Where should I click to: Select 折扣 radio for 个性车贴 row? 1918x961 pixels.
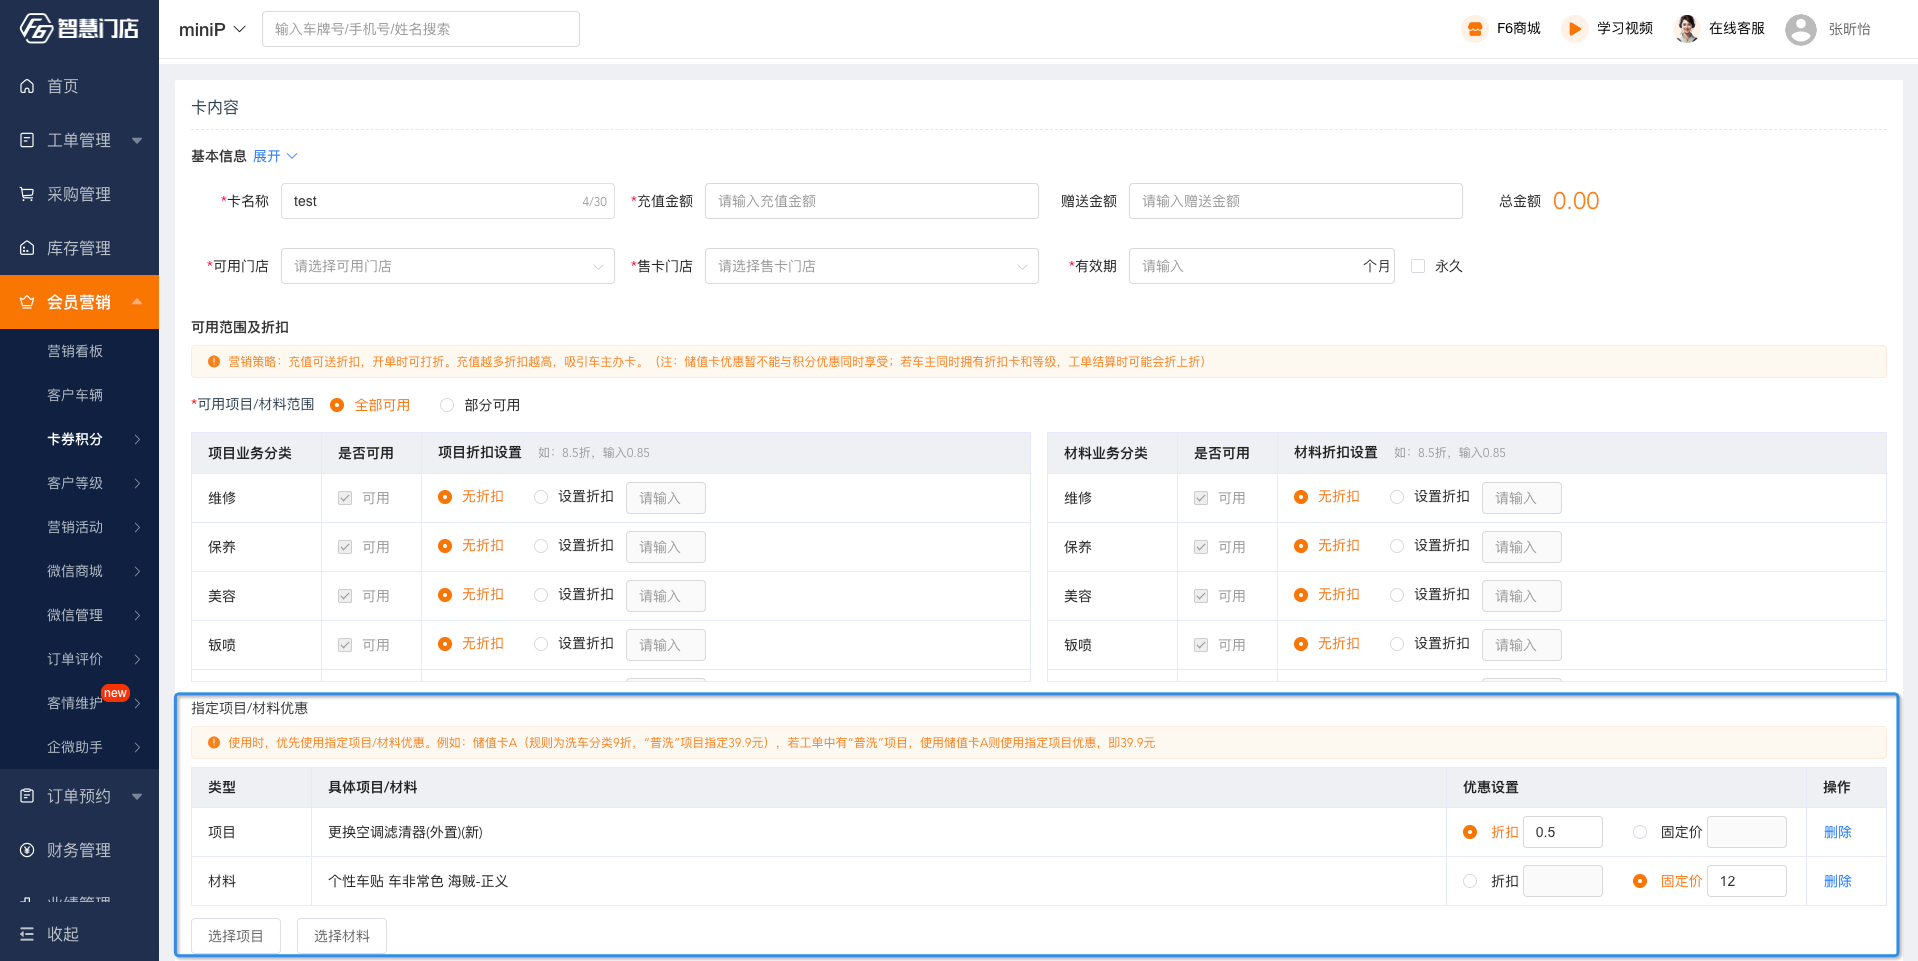(1470, 881)
